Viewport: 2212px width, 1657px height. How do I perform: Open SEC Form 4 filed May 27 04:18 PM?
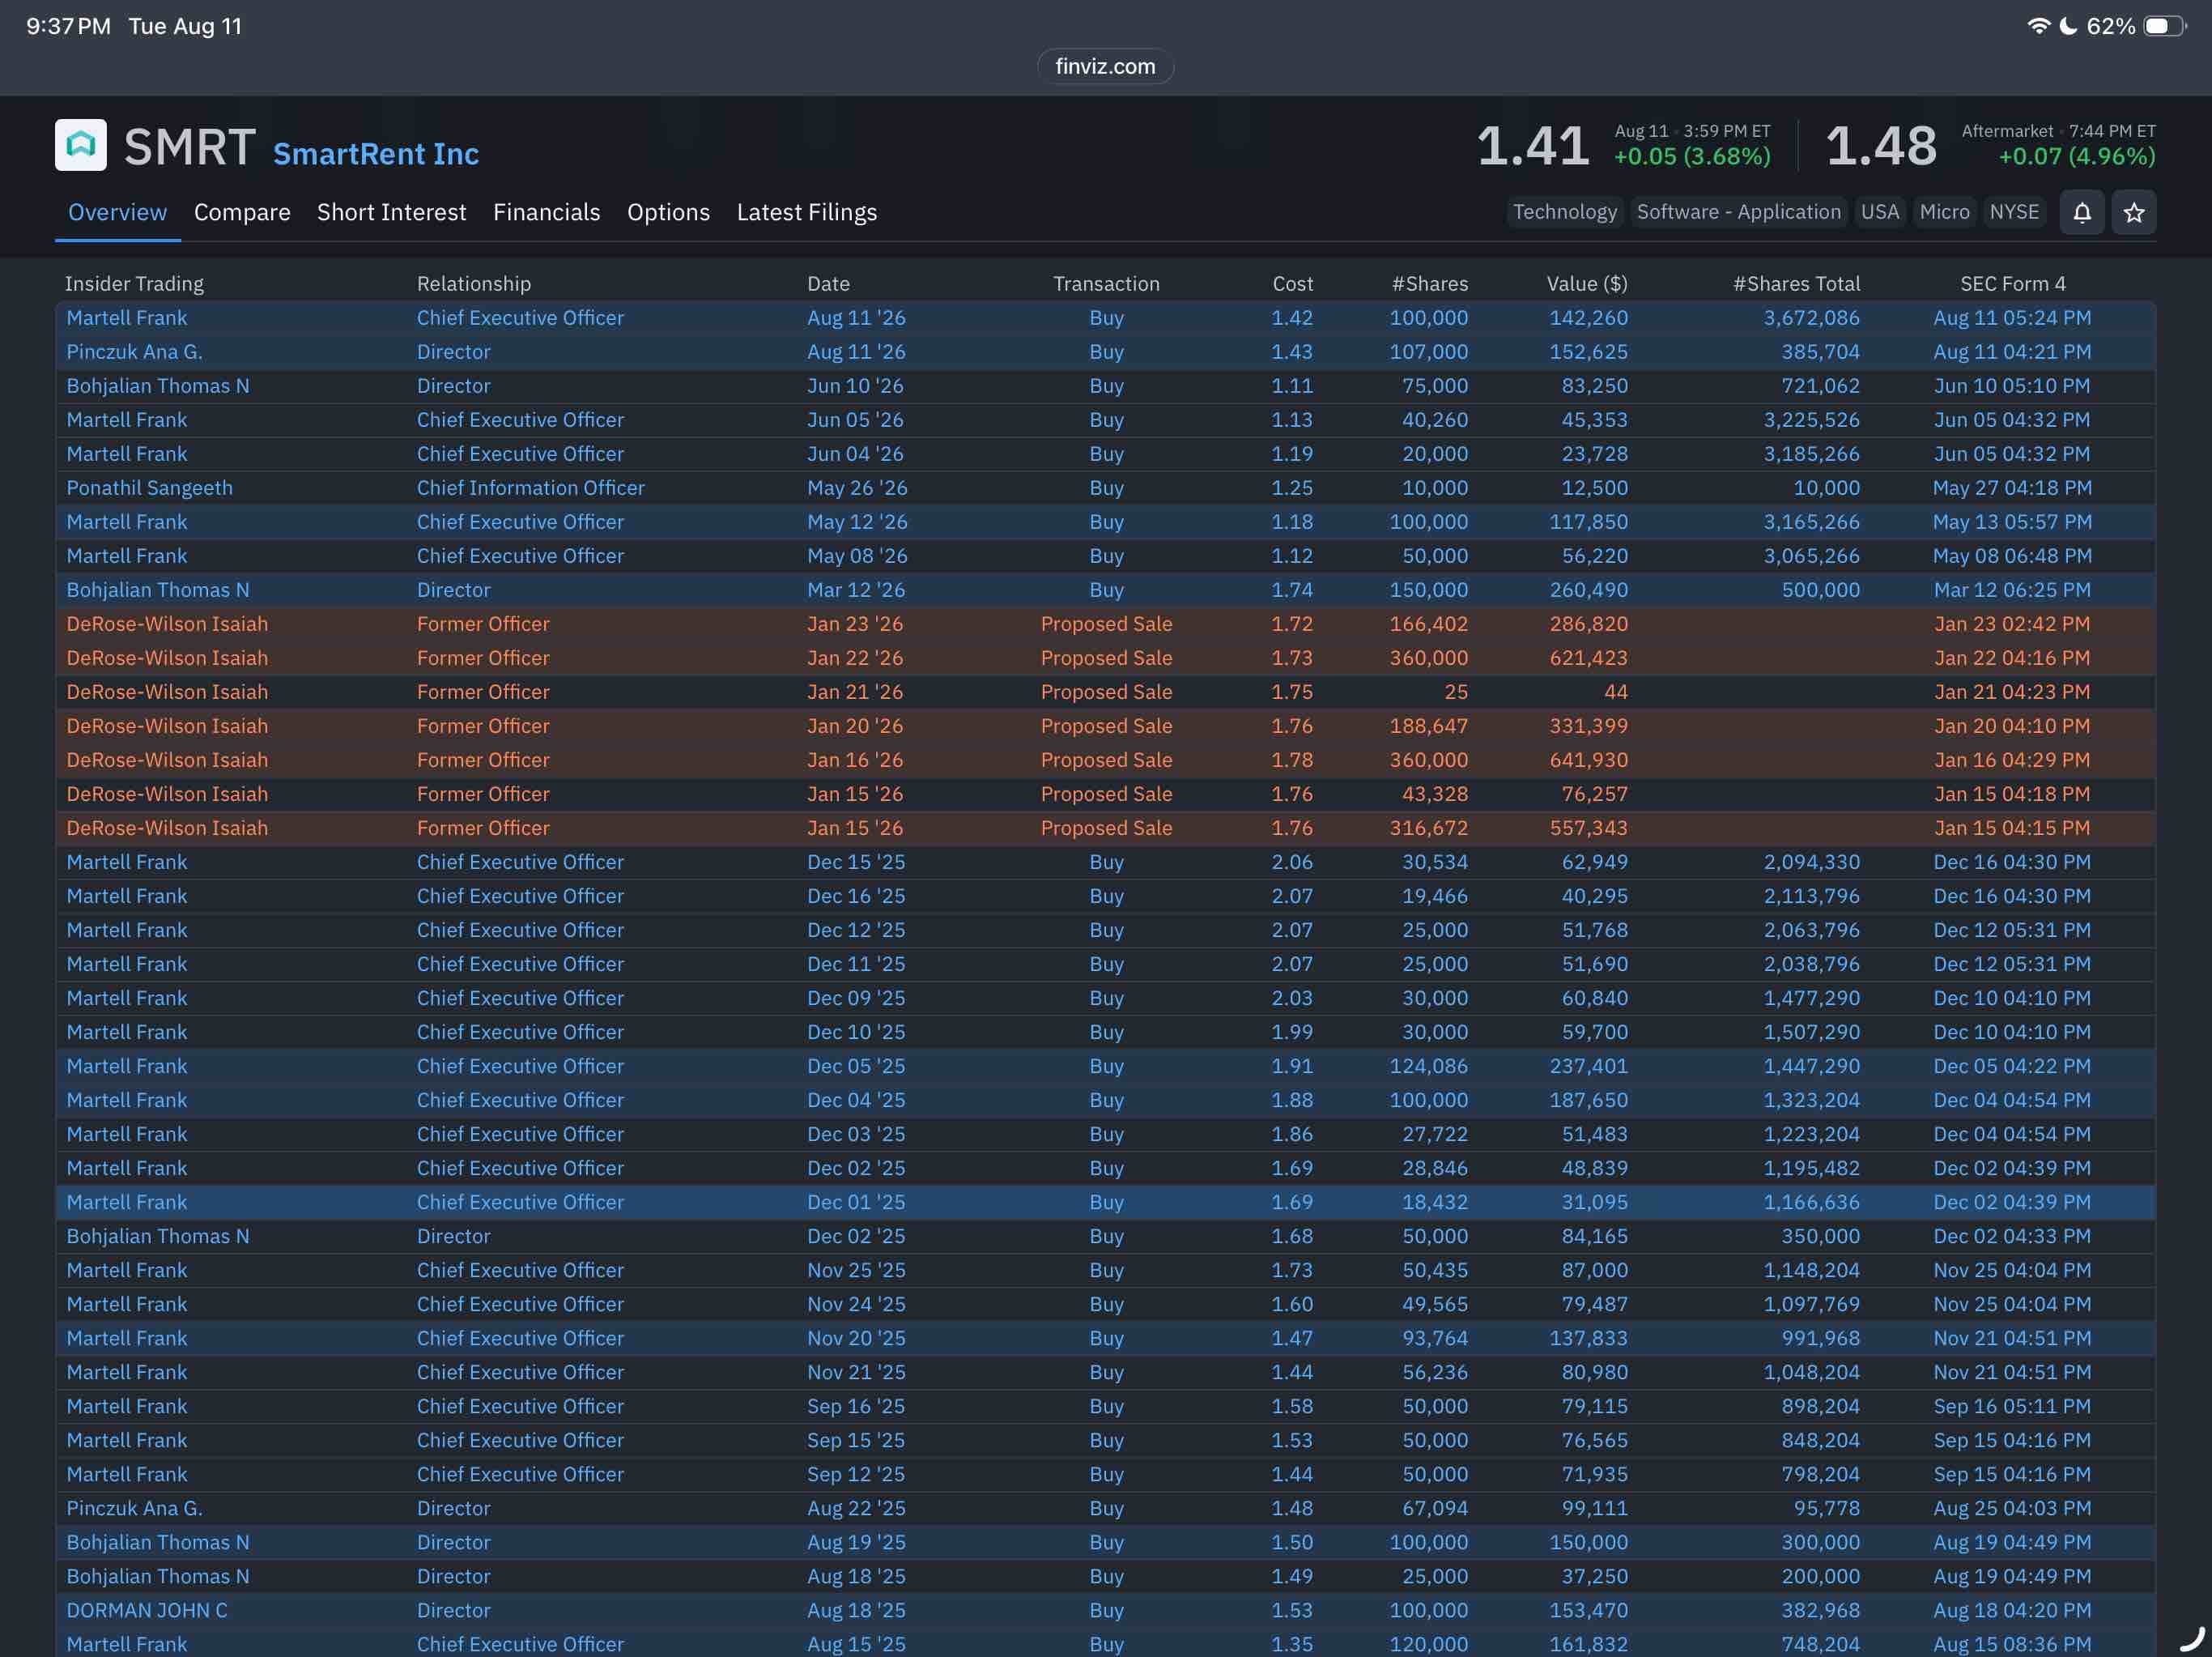[x=2012, y=488]
